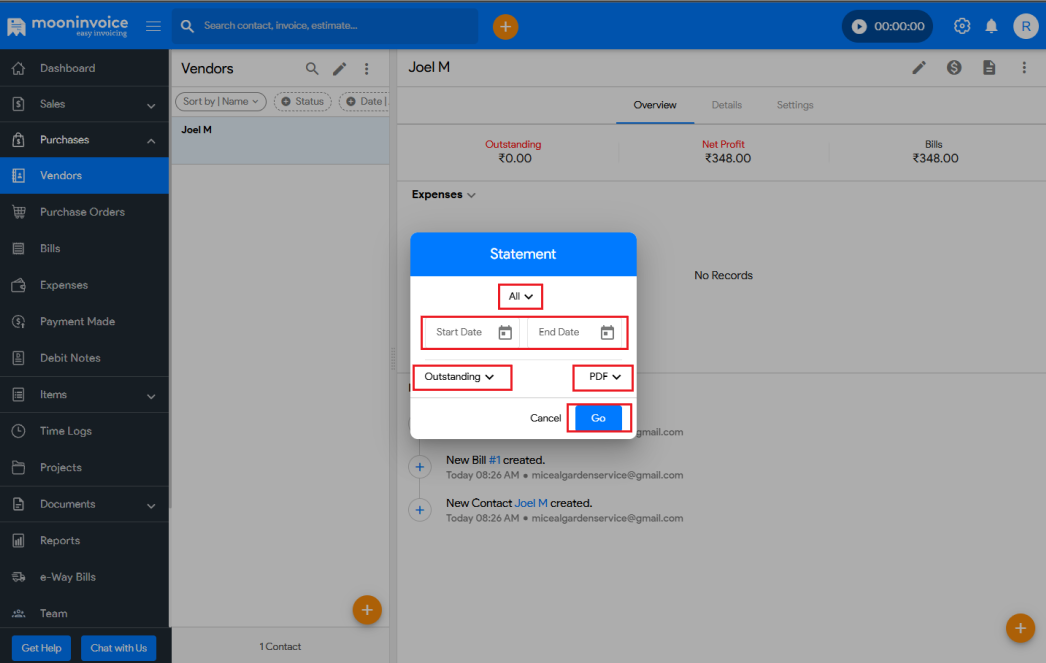Image resolution: width=1046 pixels, height=663 pixels.
Task: Open the vendor list search icon
Action: click(313, 68)
